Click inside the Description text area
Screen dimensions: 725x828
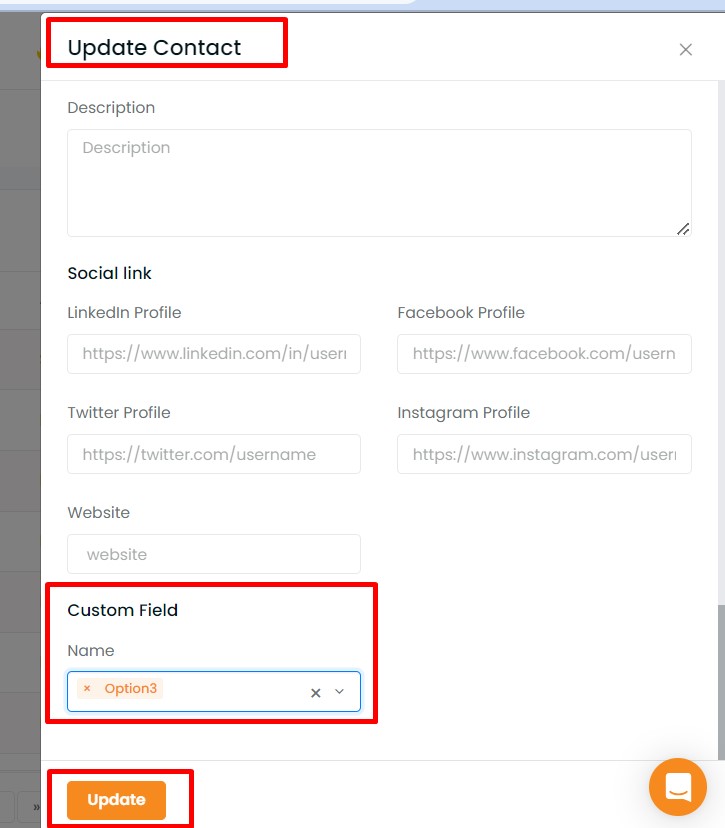[379, 183]
